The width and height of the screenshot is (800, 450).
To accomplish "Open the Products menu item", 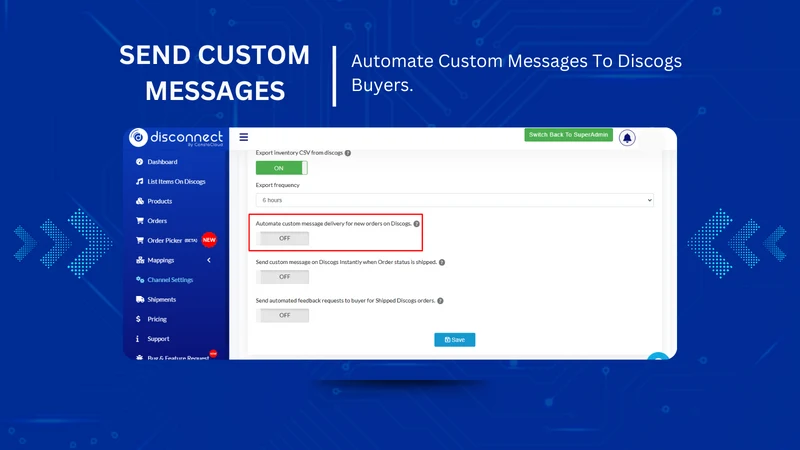I will point(160,201).
